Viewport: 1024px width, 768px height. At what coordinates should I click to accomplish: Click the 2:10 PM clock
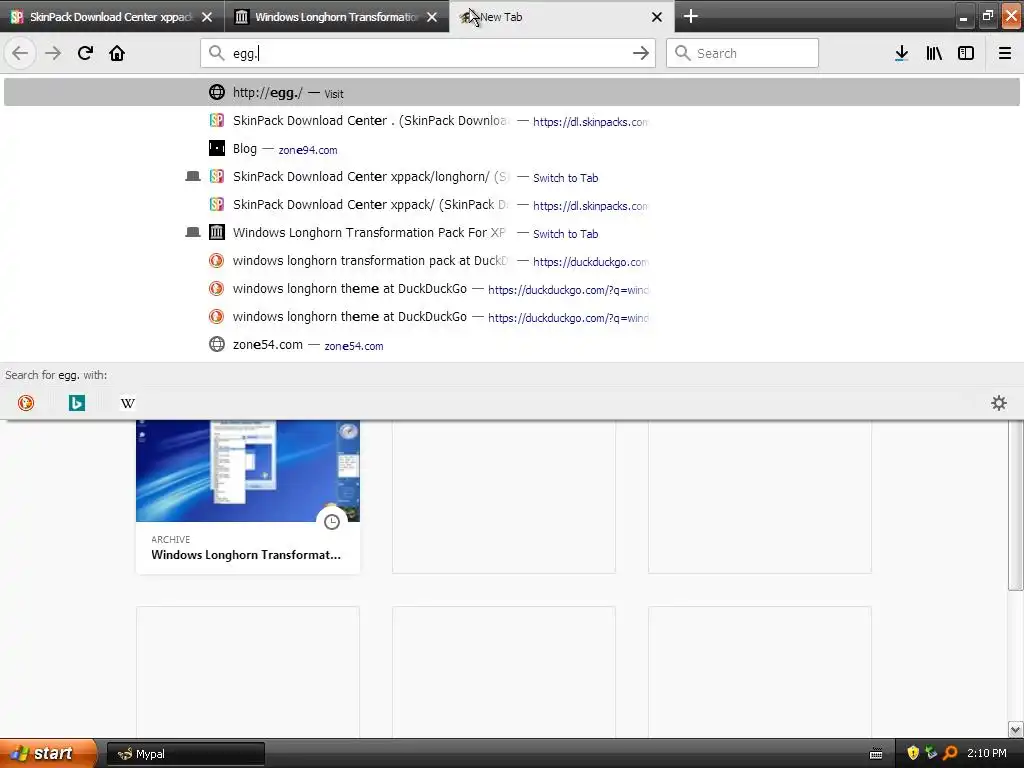(987, 753)
